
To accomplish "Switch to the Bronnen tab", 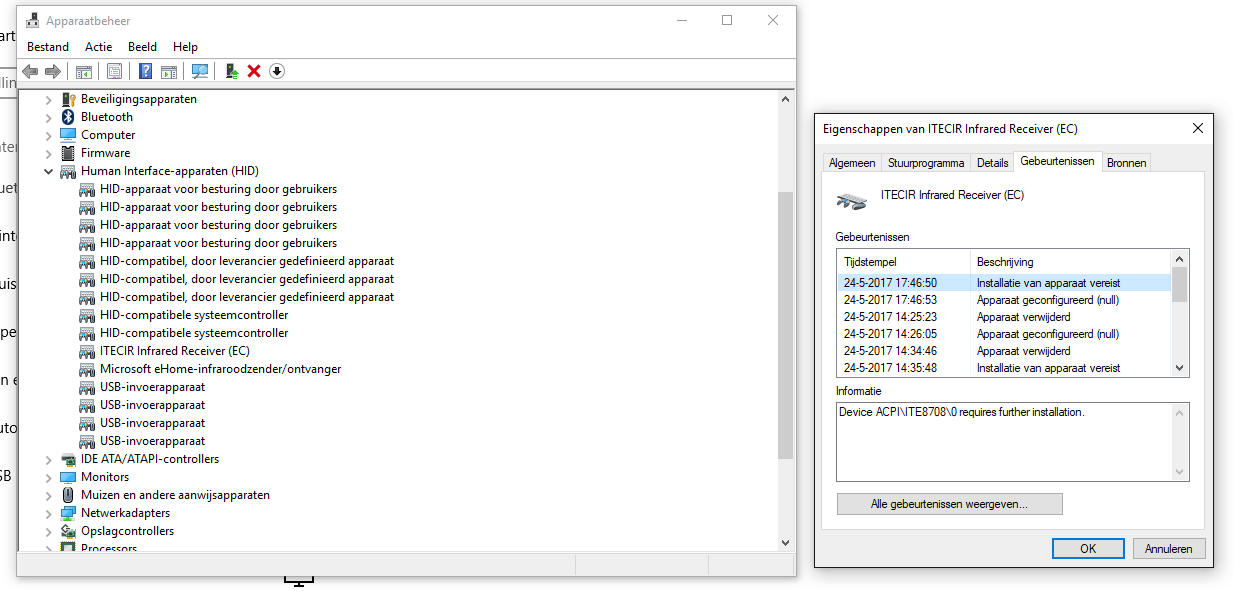I will coord(1126,163).
